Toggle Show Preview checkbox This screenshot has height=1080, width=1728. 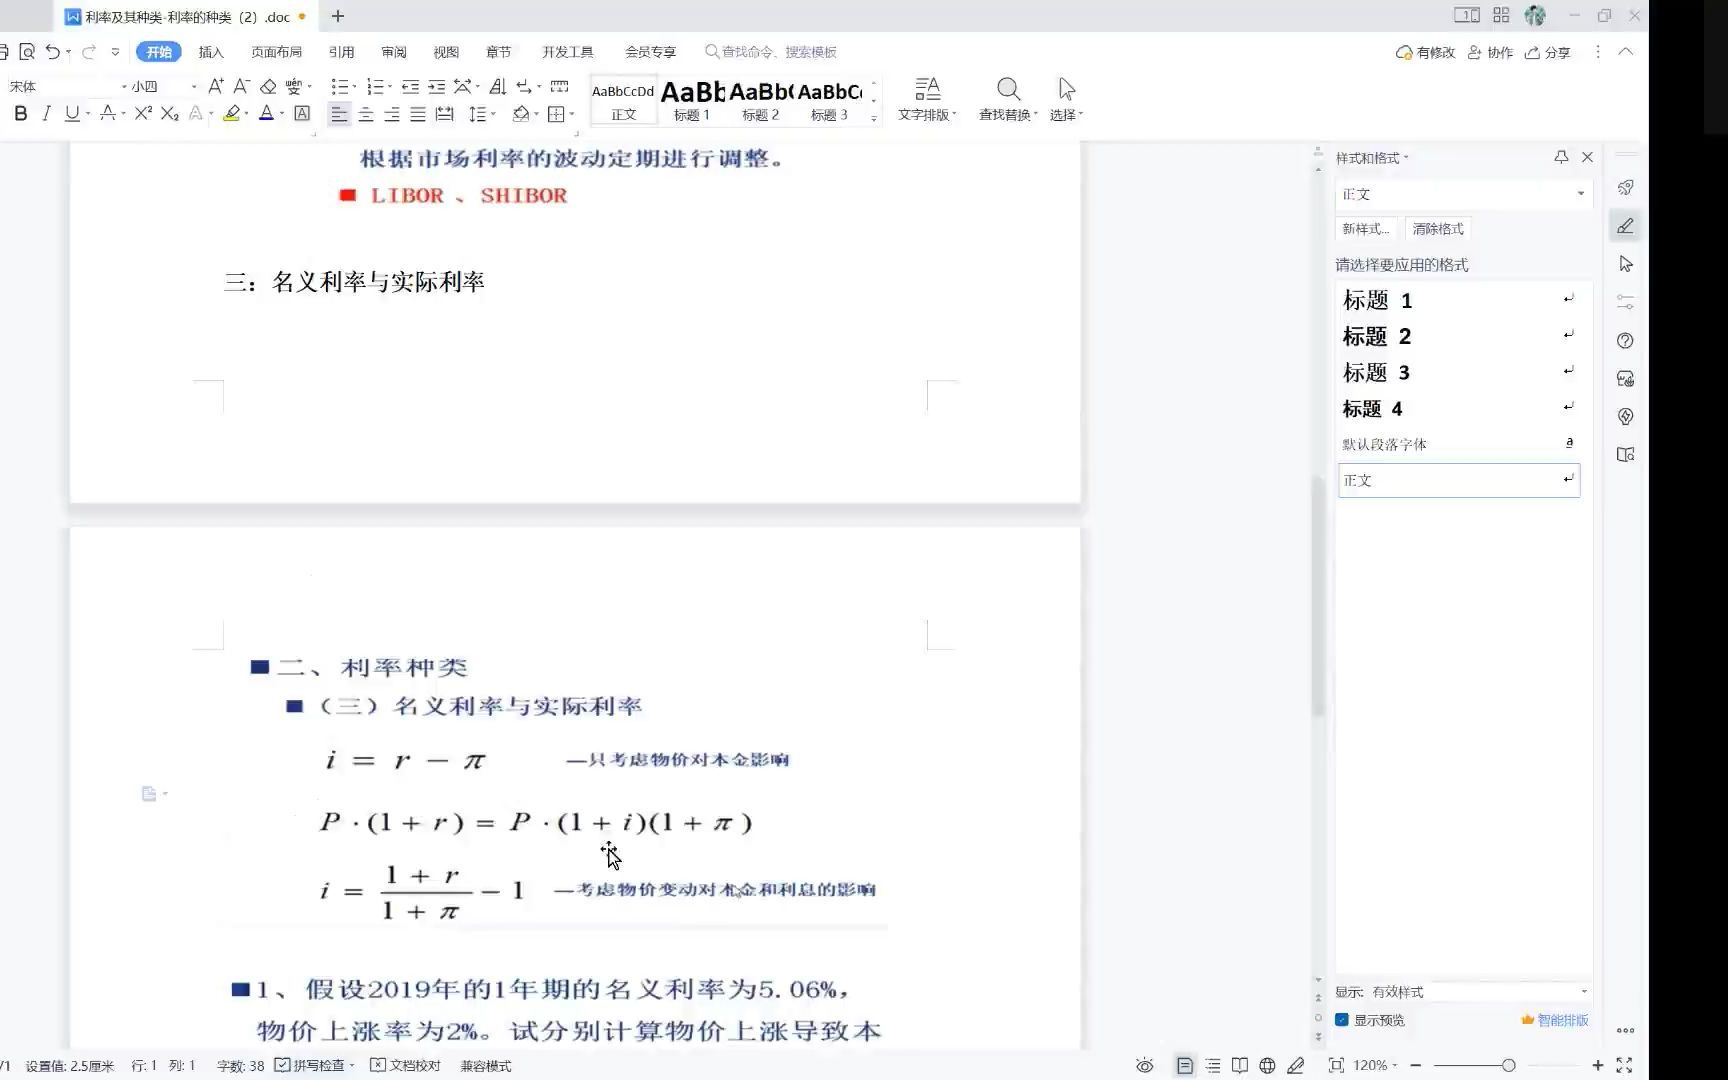pyautogui.click(x=1342, y=1020)
